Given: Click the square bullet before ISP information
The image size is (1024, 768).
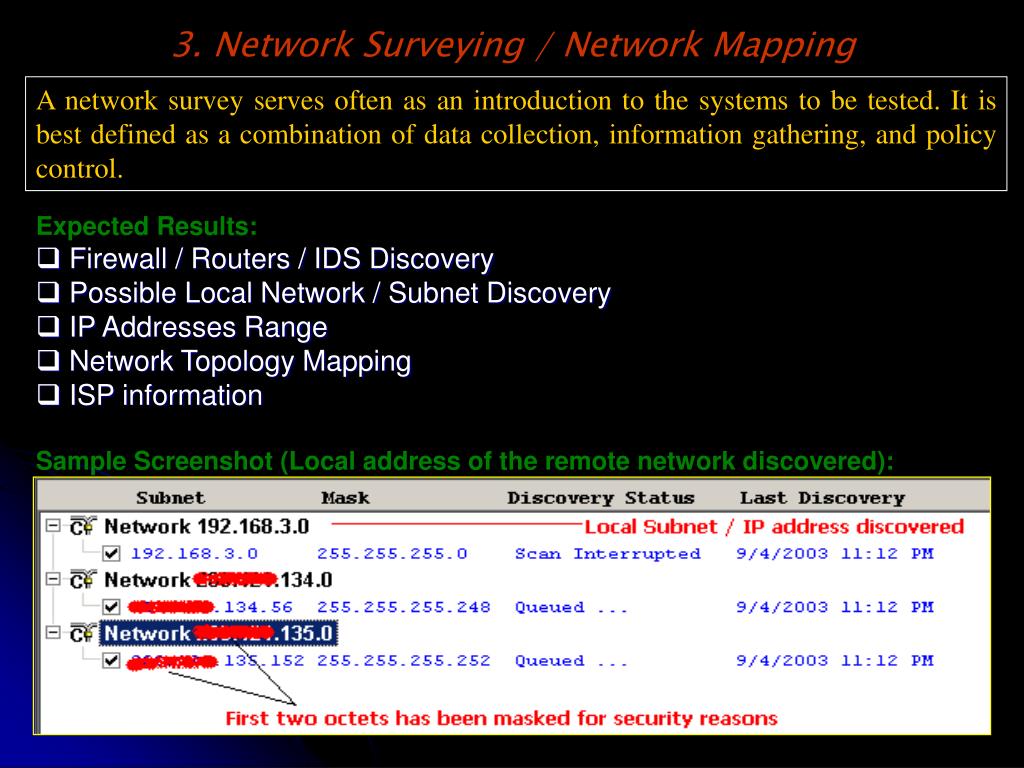Looking at the screenshot, I should coord(48,394).
